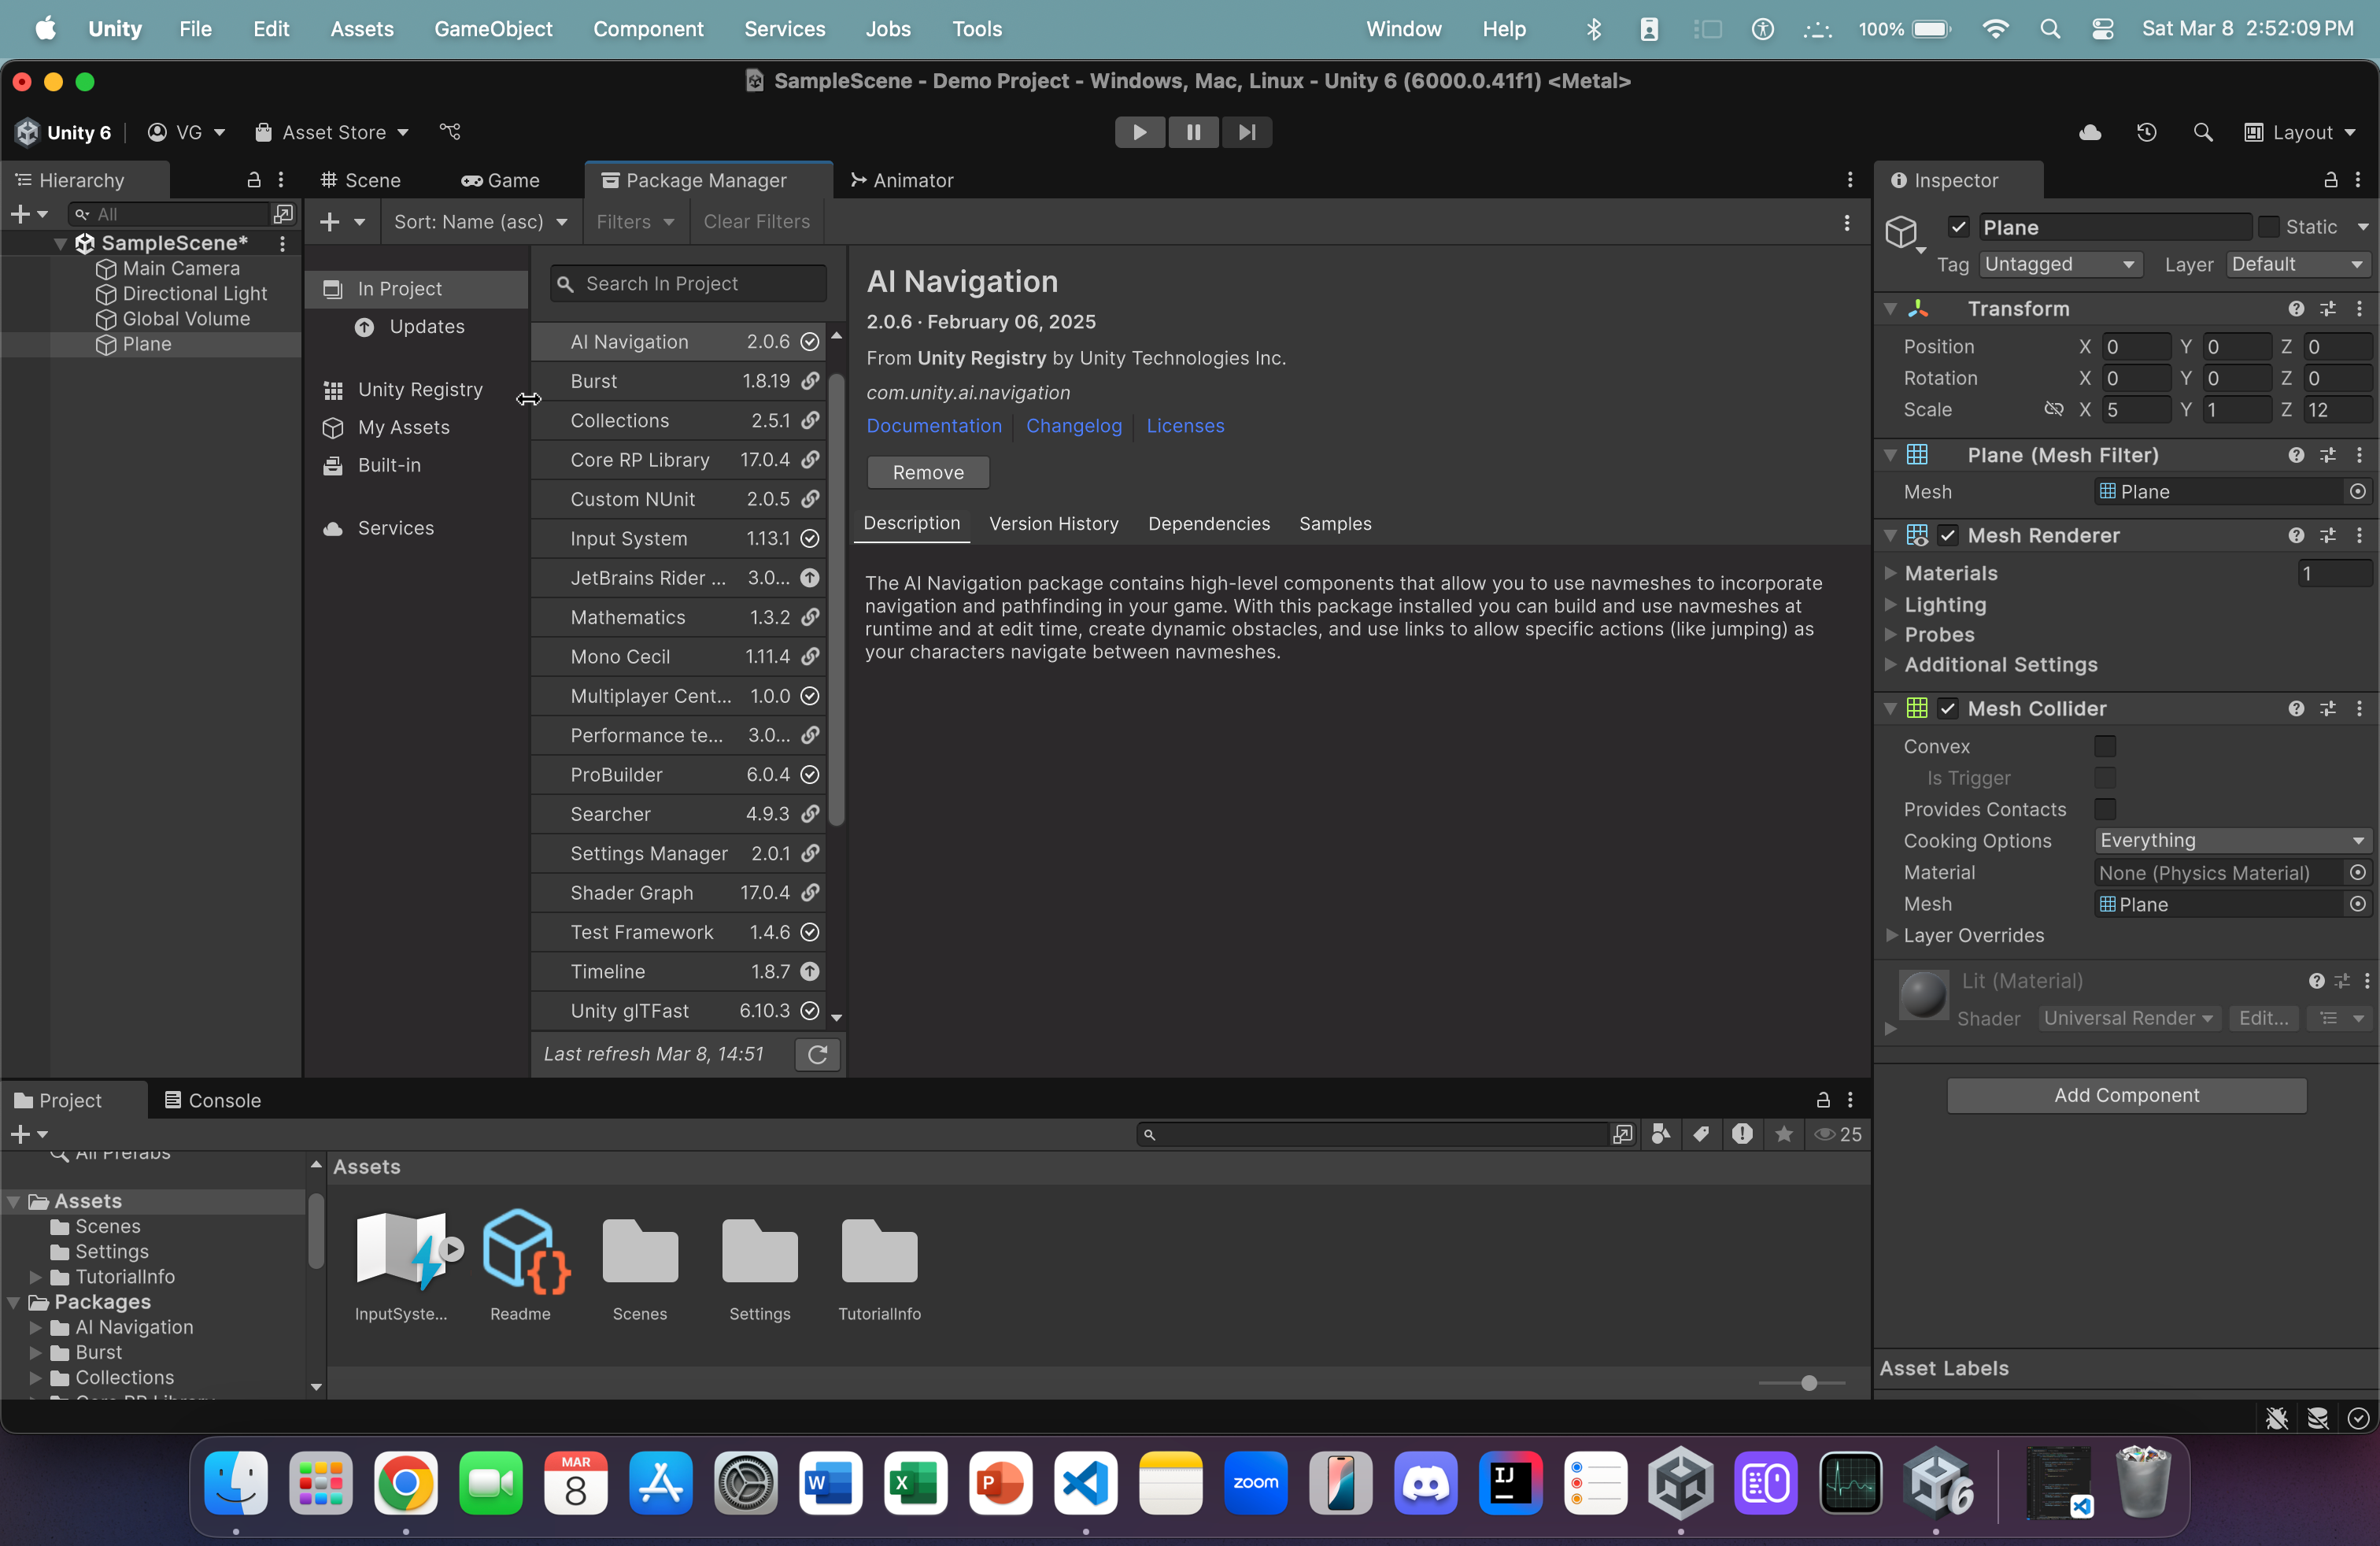
Task: Adjust Project panel icon size slider
Action: click(1808, 1383)
